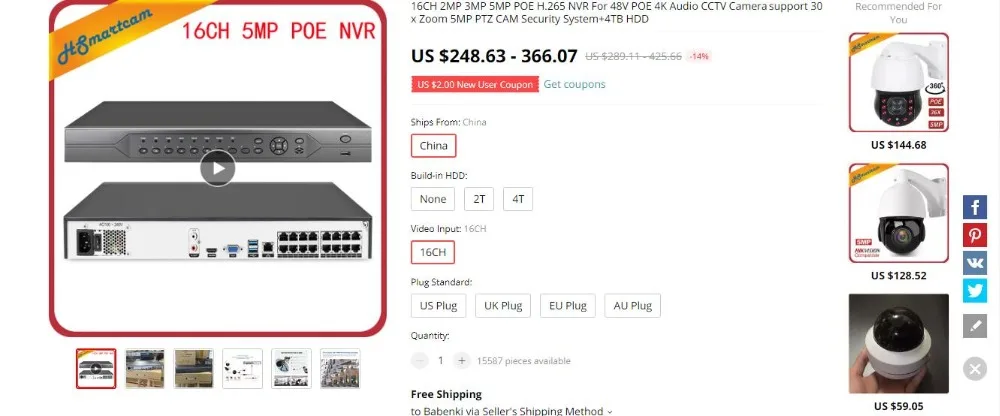Viewport: 1000px width, 416px height.
Task: Expand the Seller's Shipping Method dropdown
Action: click(512, 411)
